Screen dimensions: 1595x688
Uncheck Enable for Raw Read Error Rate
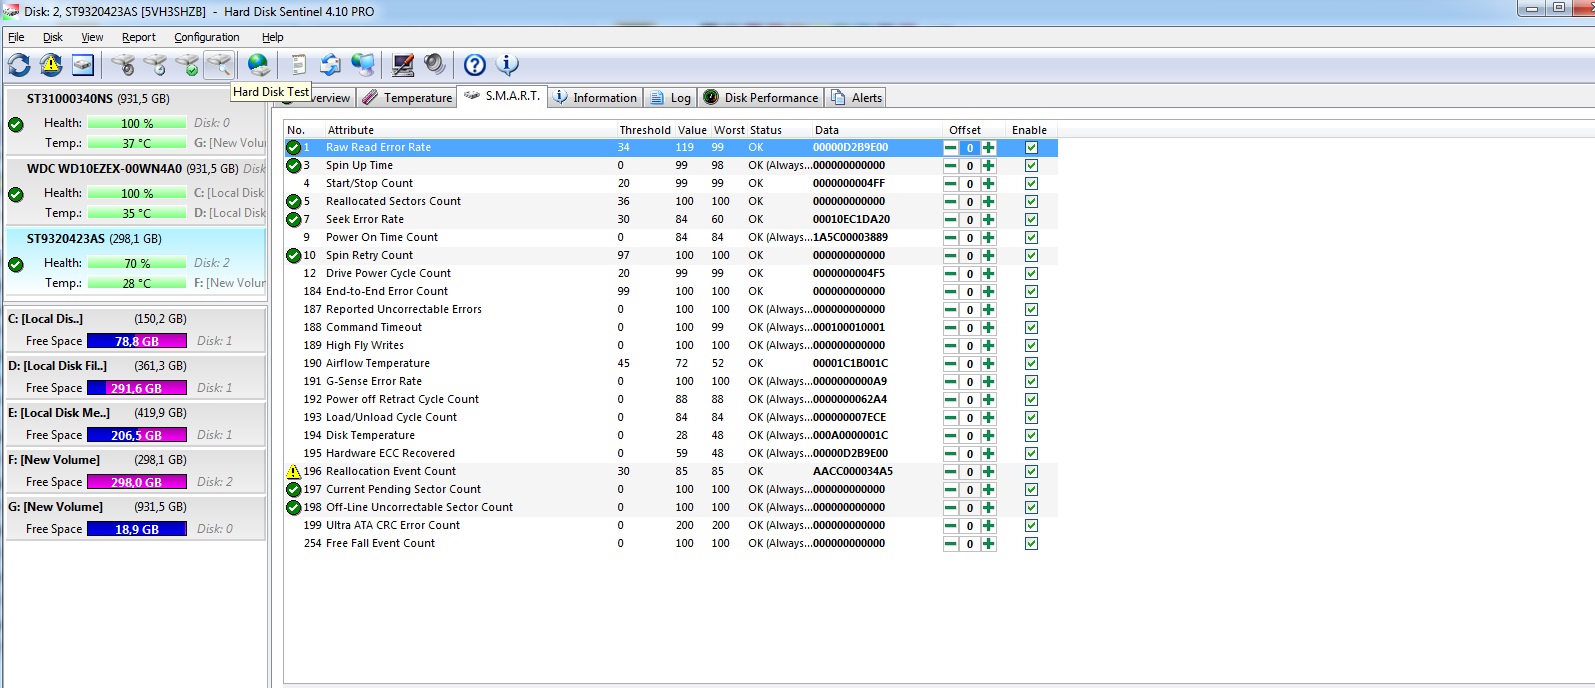pyautogui.click(x=1031, y=148)
